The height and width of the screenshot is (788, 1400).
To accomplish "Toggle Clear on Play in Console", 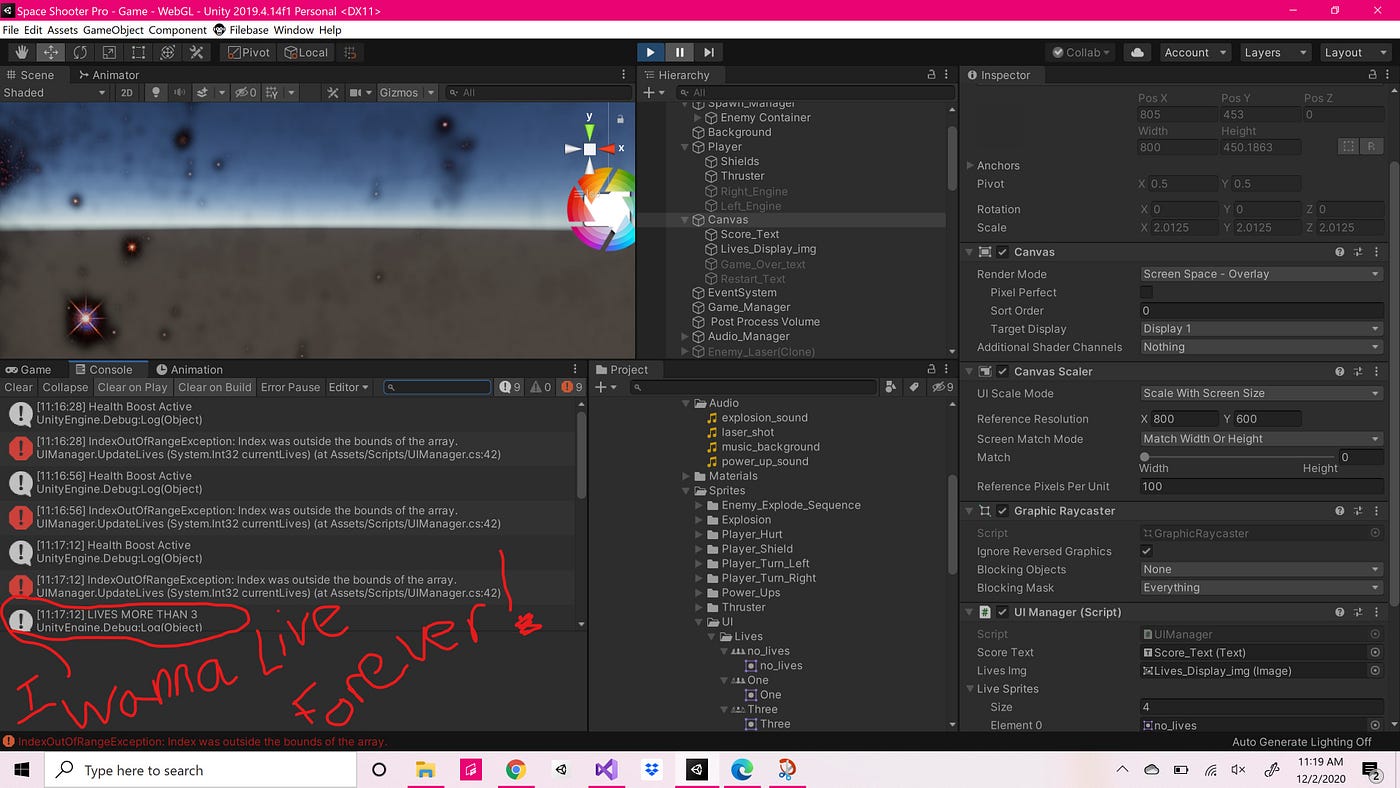I will pos(132,387).
